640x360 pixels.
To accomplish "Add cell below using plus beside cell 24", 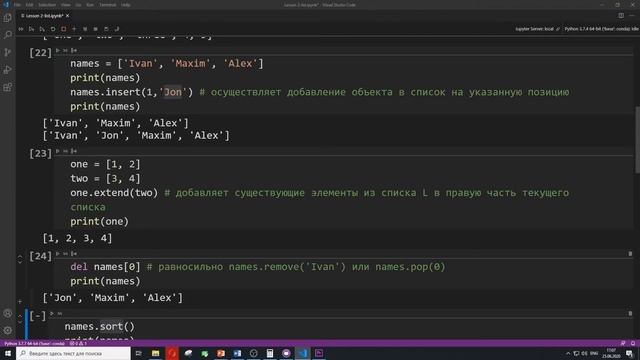I will point(20,302).
